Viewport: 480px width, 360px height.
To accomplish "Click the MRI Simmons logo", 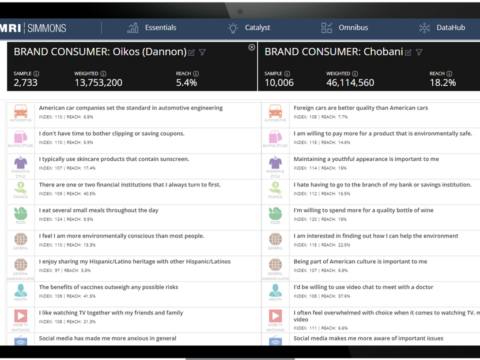I will pos(33,28).
